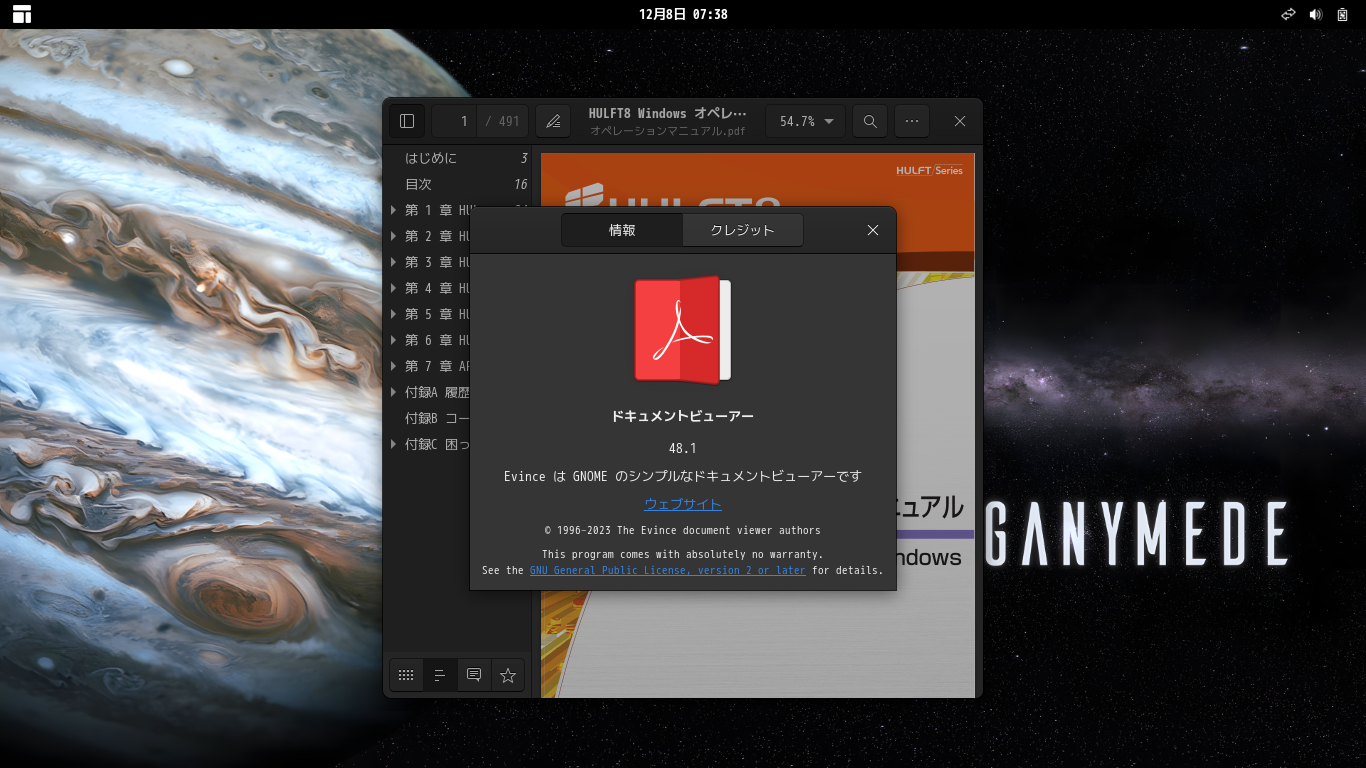Switch to the クレジット tab

click(742, 230)
